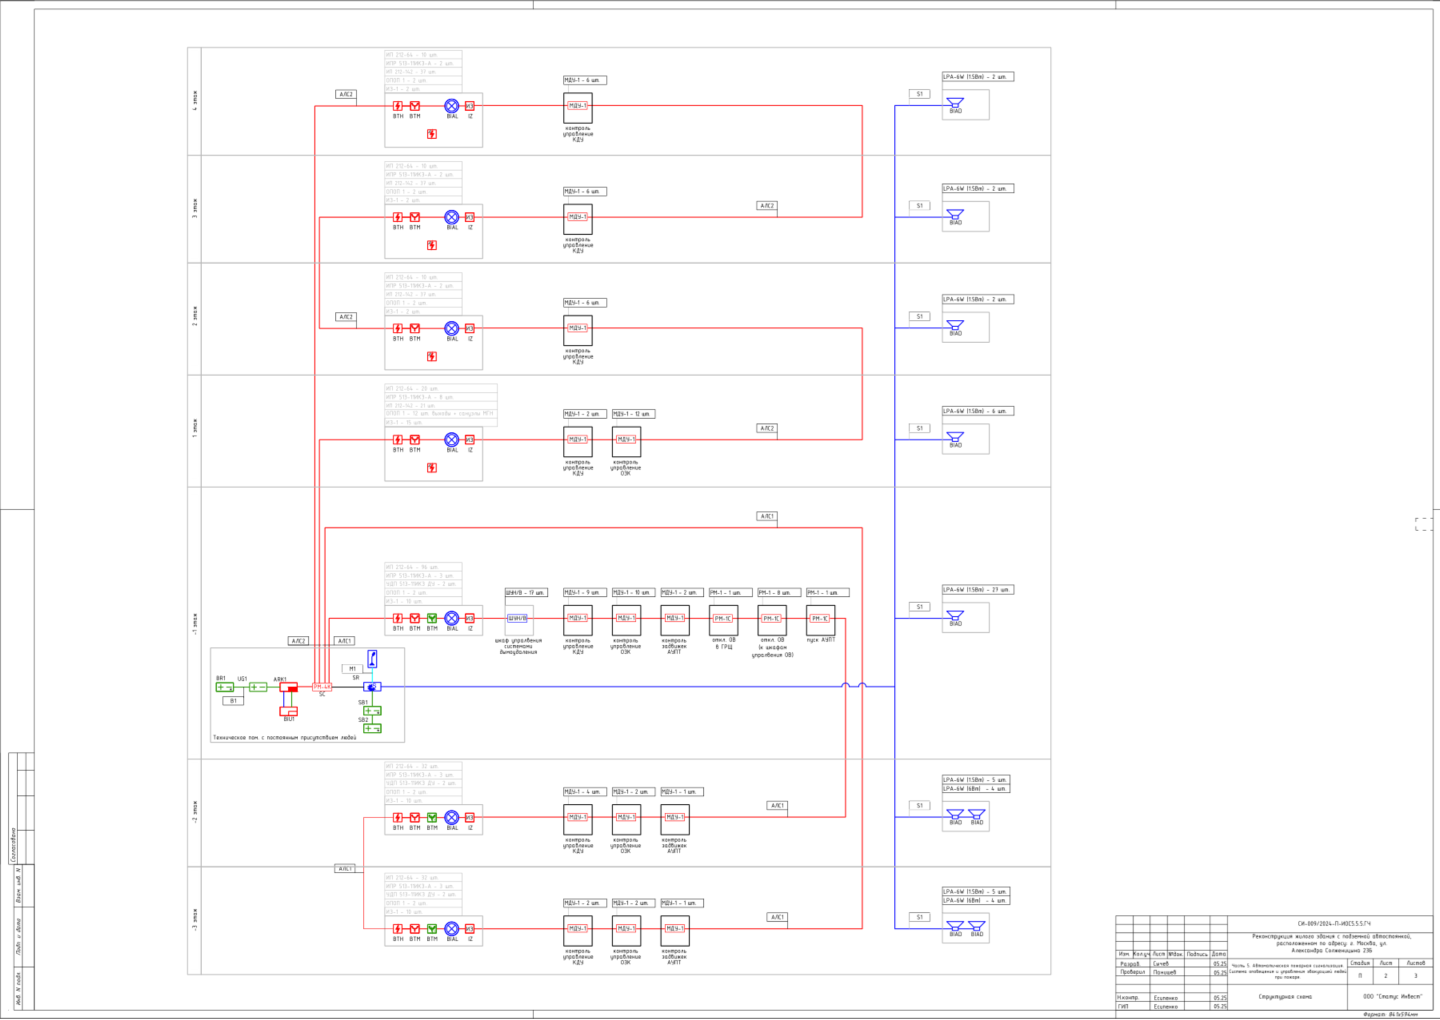The image size is (1440, 1020).
Task: Click the LPA-6W 27 шт. speaker label
Action: tap(977, 590)
